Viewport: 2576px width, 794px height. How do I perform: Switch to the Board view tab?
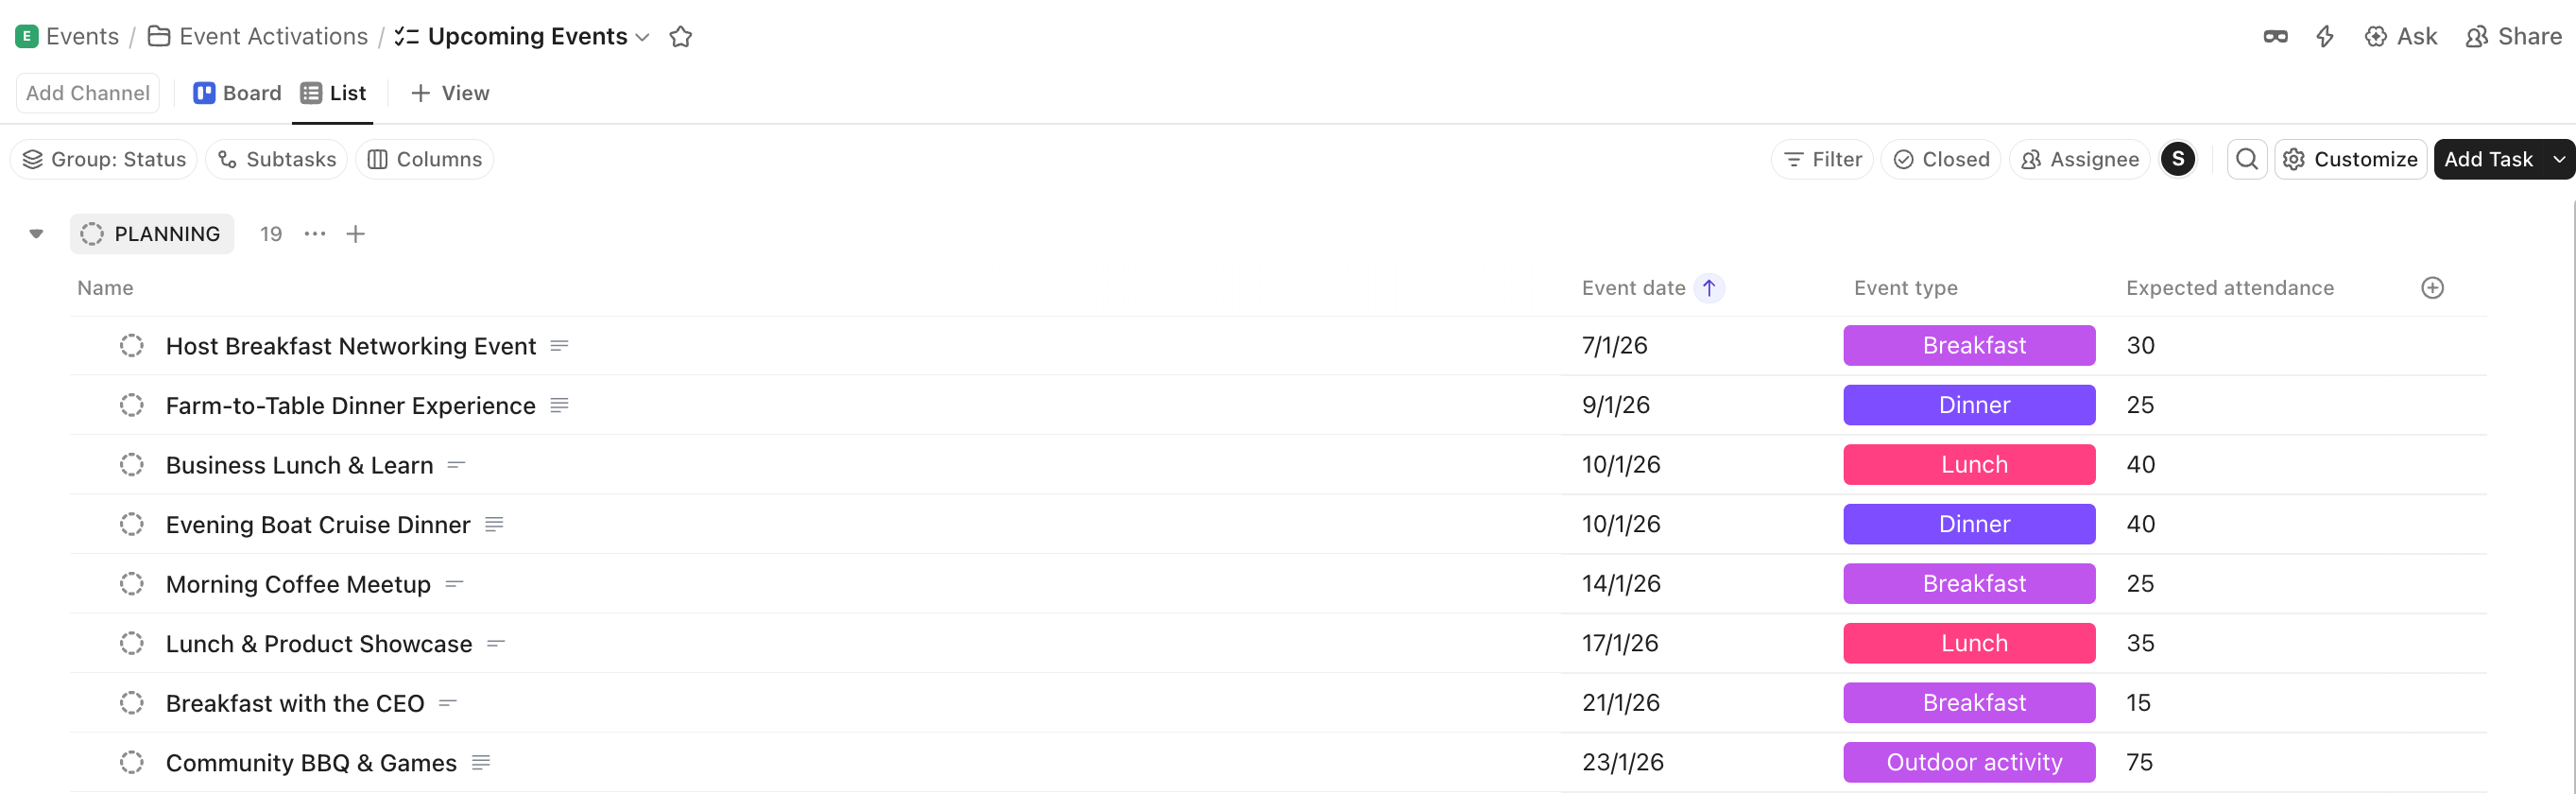click(x=237, y=92)
